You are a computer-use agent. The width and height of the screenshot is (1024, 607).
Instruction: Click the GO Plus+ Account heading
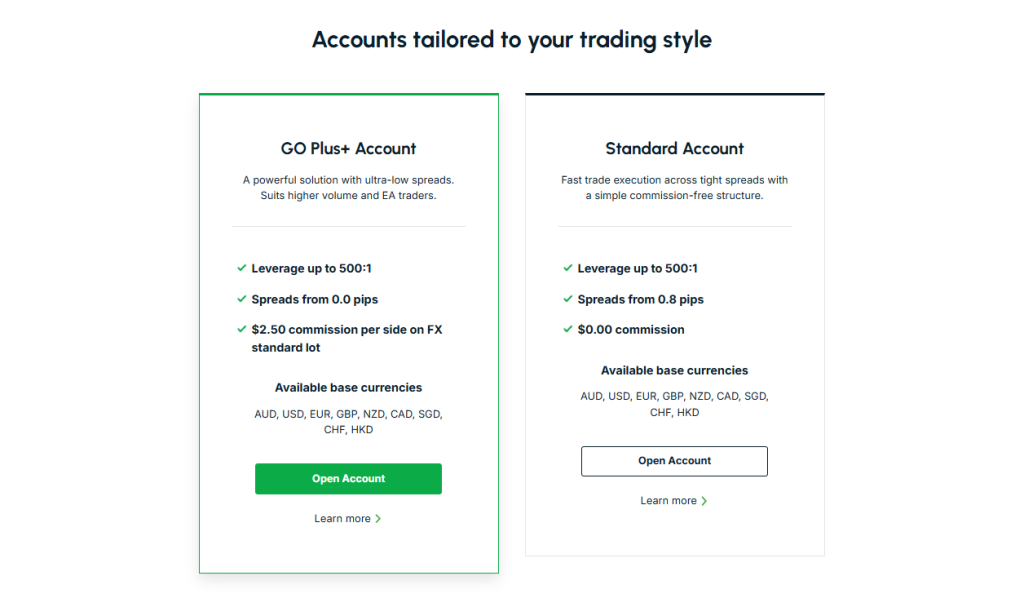point(348,148)
